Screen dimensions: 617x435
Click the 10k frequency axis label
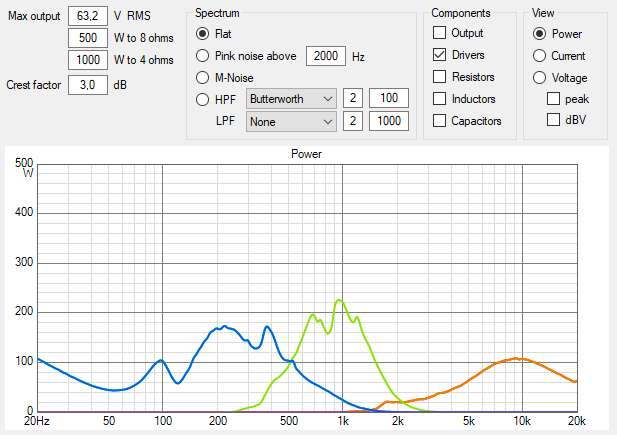click(522, 421)
